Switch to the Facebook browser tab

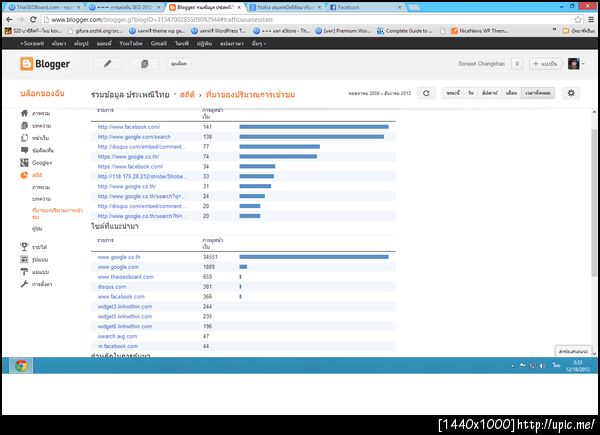[x=364, y=7]
